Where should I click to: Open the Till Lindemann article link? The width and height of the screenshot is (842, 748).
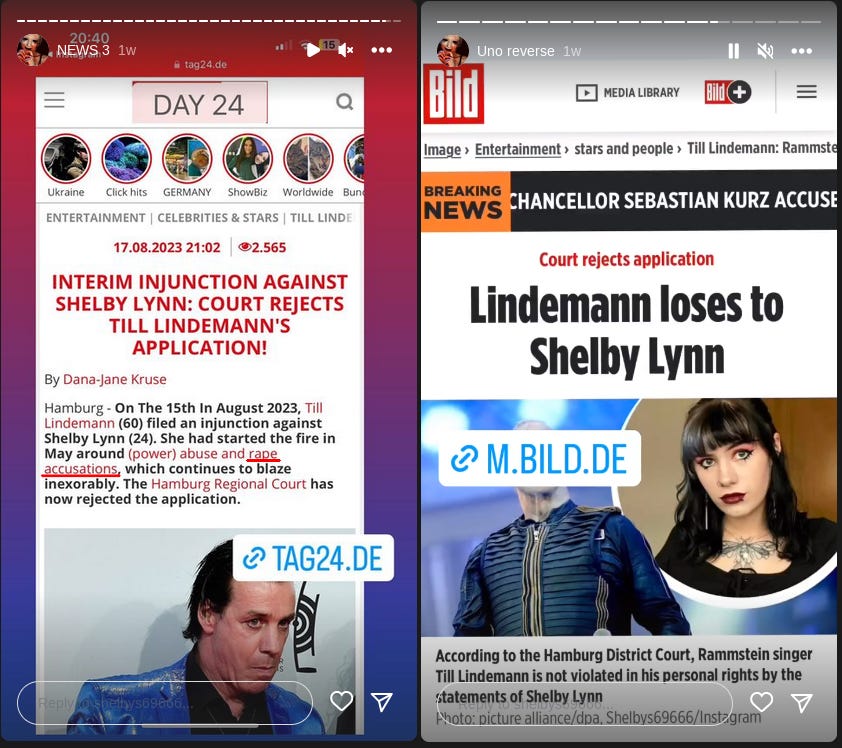coord(183,416)
